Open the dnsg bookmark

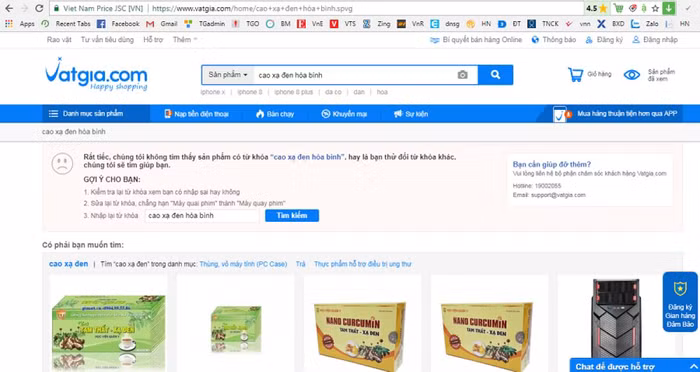[x=445, y=24]
